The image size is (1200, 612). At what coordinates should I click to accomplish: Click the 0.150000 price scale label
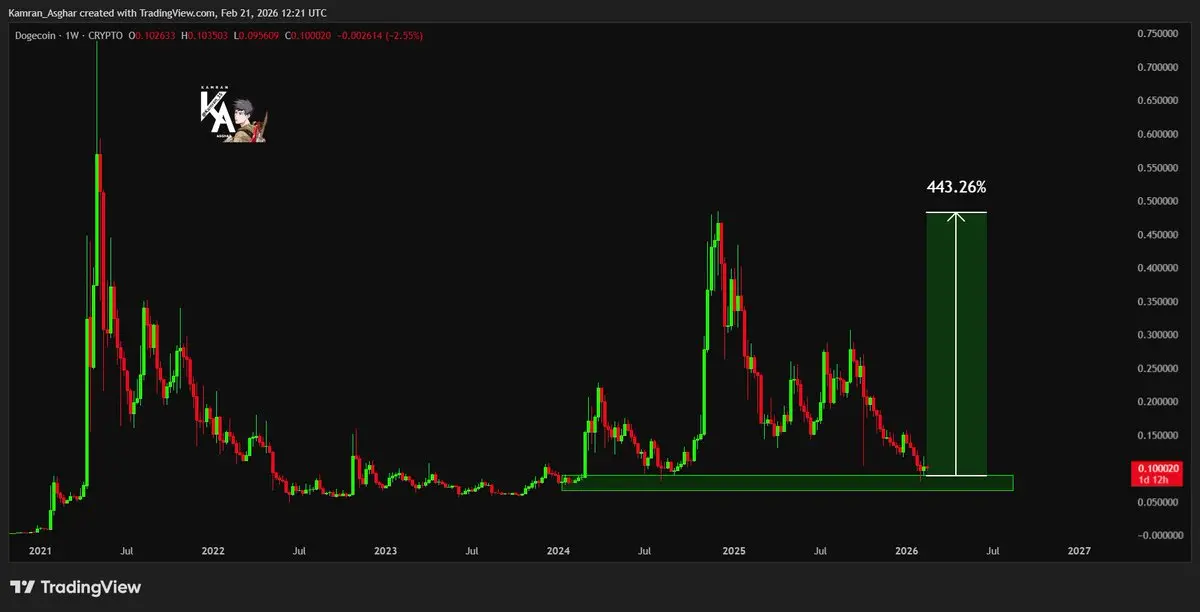[1158, 435]
